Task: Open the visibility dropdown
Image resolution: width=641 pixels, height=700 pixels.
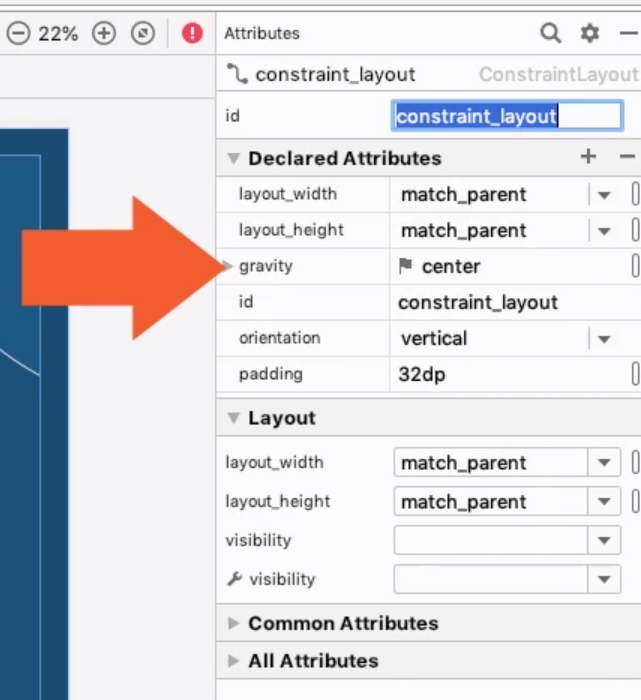Action: coord(604,540)
